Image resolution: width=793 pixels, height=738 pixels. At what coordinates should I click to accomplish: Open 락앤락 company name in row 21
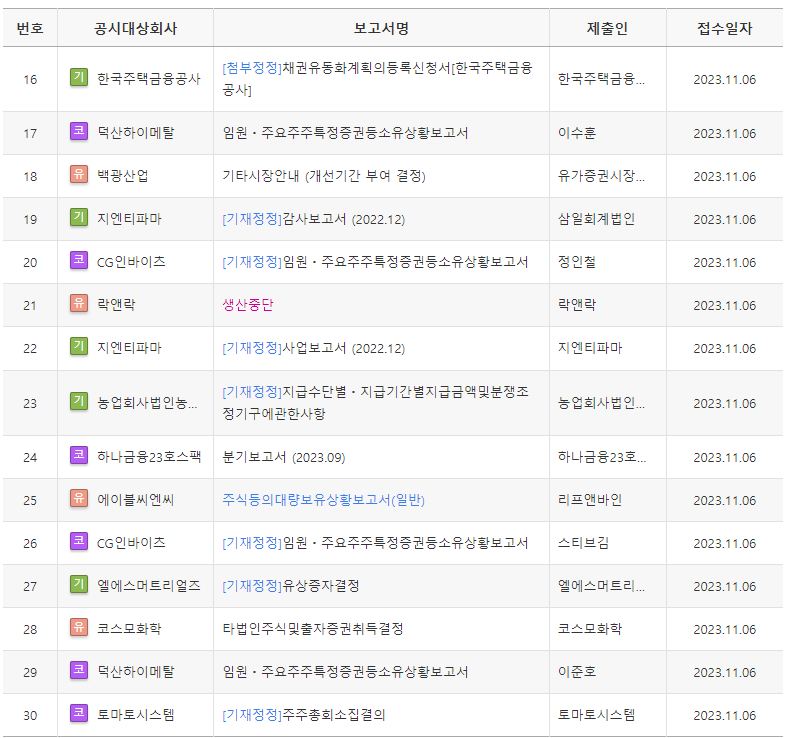[x=116, y=305]
